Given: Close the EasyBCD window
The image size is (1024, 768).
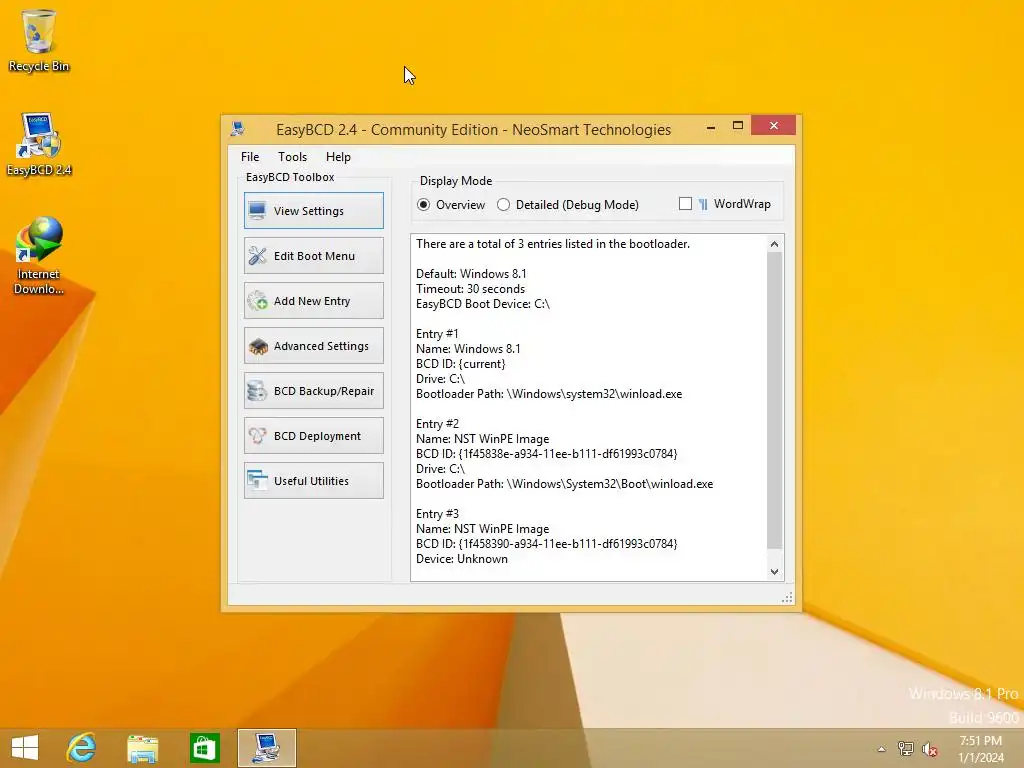Looking at the screenshot, I should pyautogui.click(x=773, y=125).
